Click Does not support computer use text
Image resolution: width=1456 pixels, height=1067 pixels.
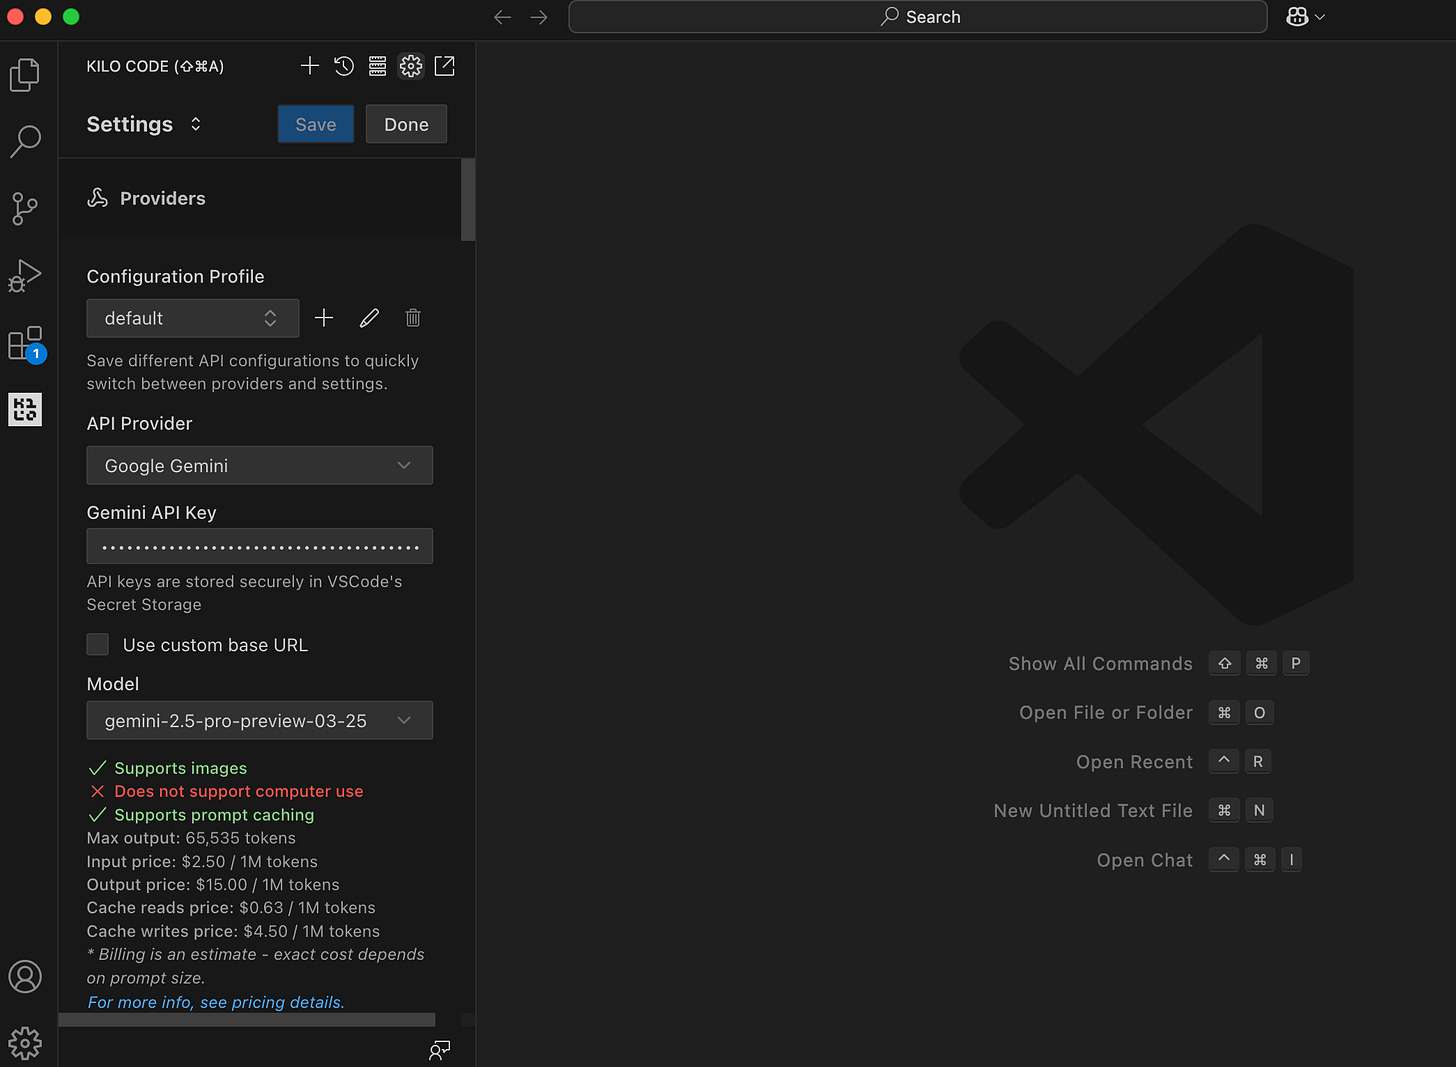click(239, 791)
